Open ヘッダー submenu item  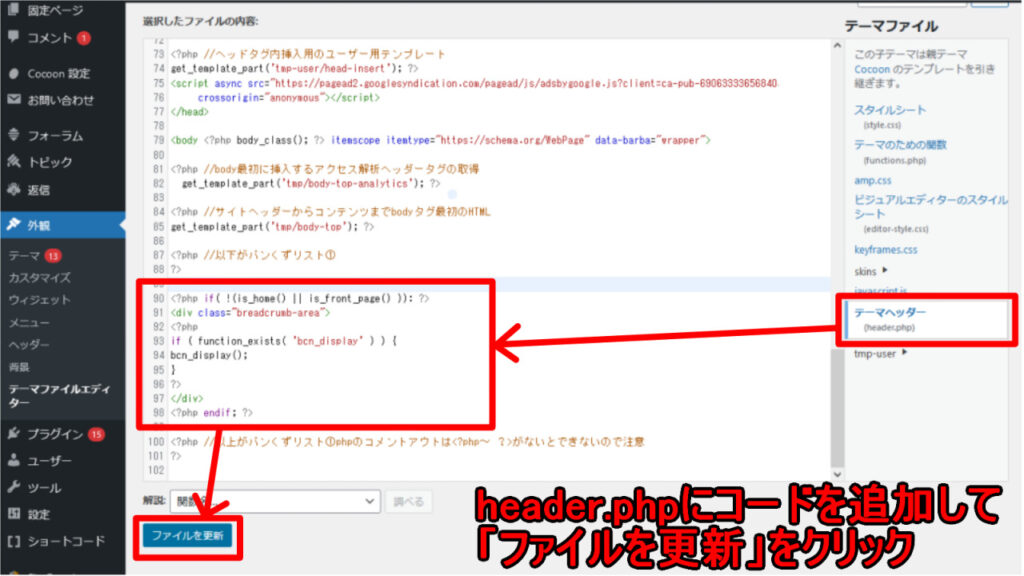[x=29, y=345]
